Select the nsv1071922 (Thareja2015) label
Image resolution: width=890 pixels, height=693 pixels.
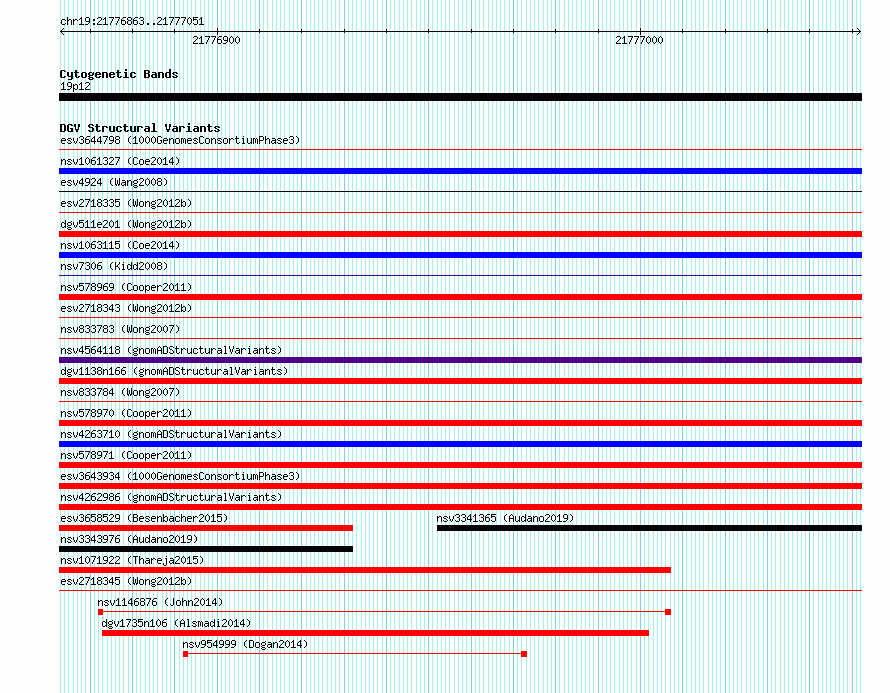pyautogui.click(x=132, y=560)
